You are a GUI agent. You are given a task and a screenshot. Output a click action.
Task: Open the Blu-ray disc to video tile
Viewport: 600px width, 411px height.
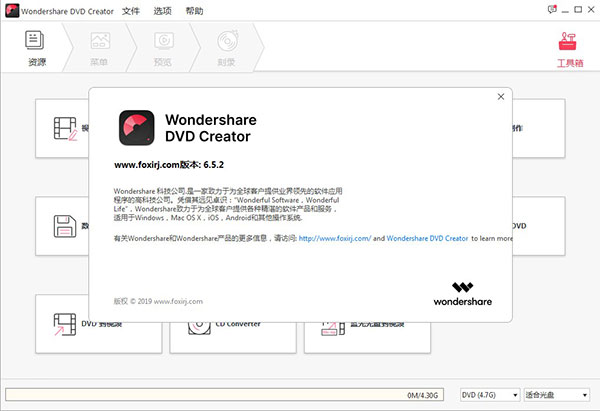pos(367,337)
